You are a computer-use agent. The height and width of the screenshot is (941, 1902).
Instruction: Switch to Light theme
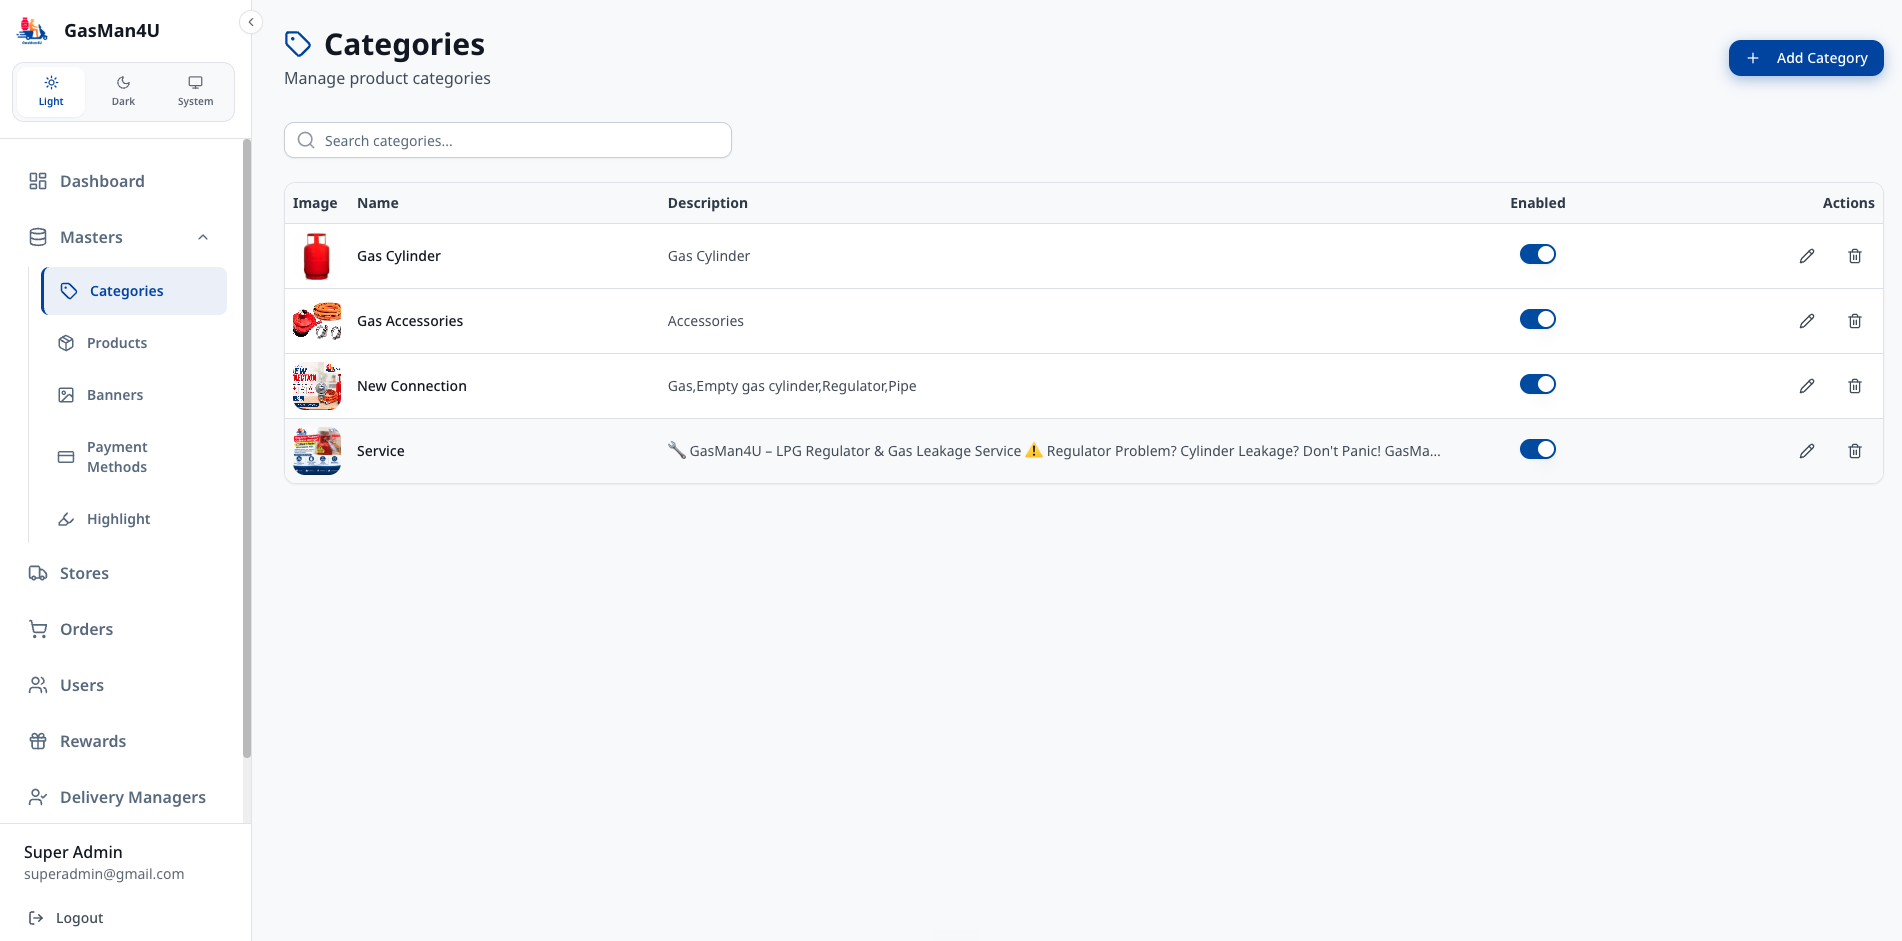pos(51,91)
